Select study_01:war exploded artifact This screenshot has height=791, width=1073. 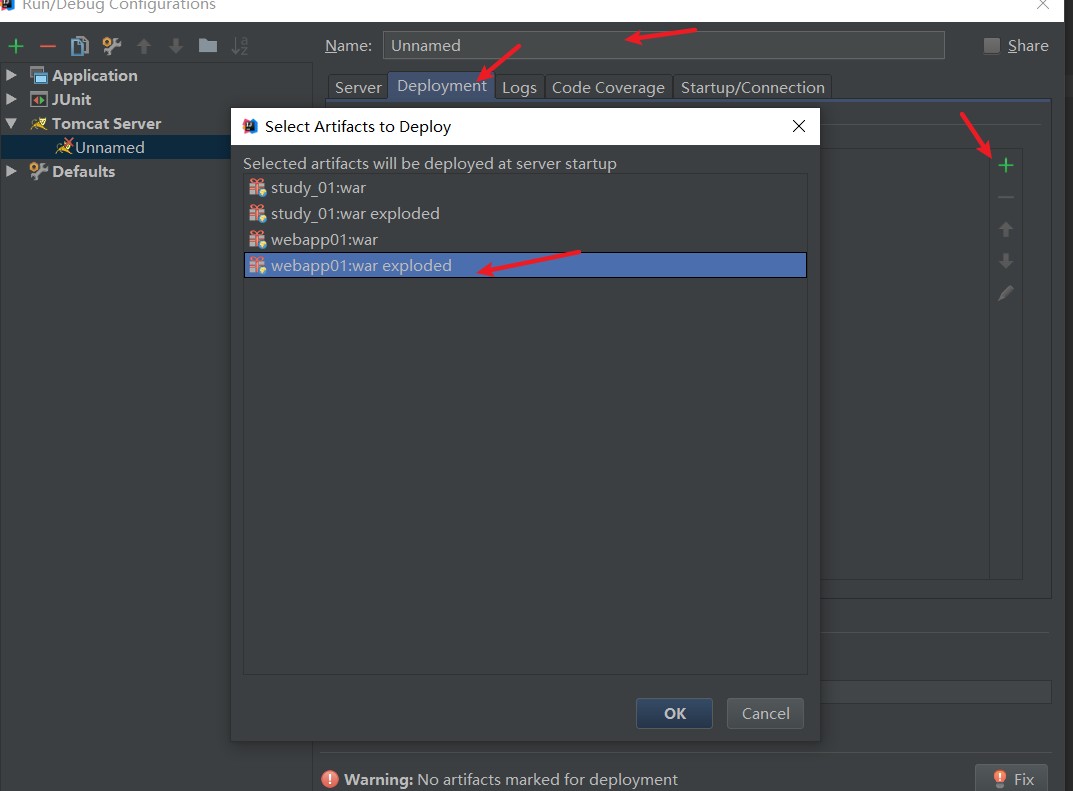point(526,213)
